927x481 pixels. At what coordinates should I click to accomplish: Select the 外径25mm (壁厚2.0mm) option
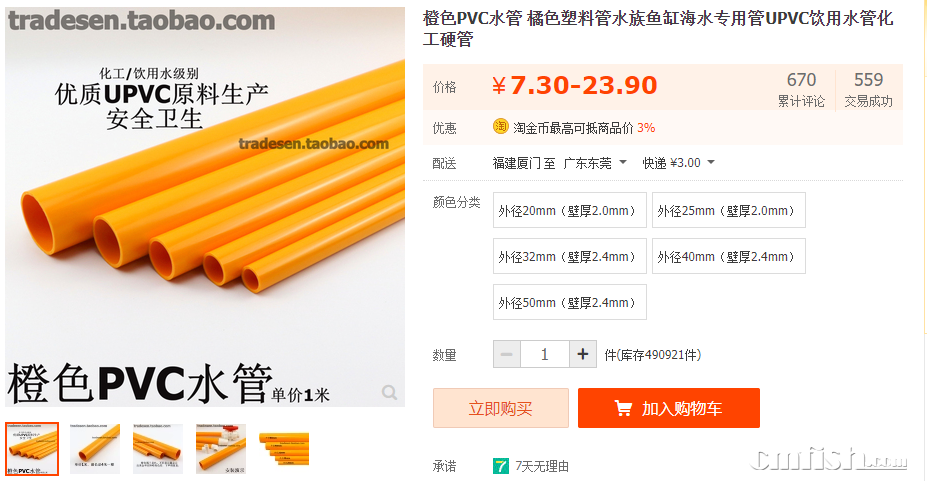pos(728,210)
